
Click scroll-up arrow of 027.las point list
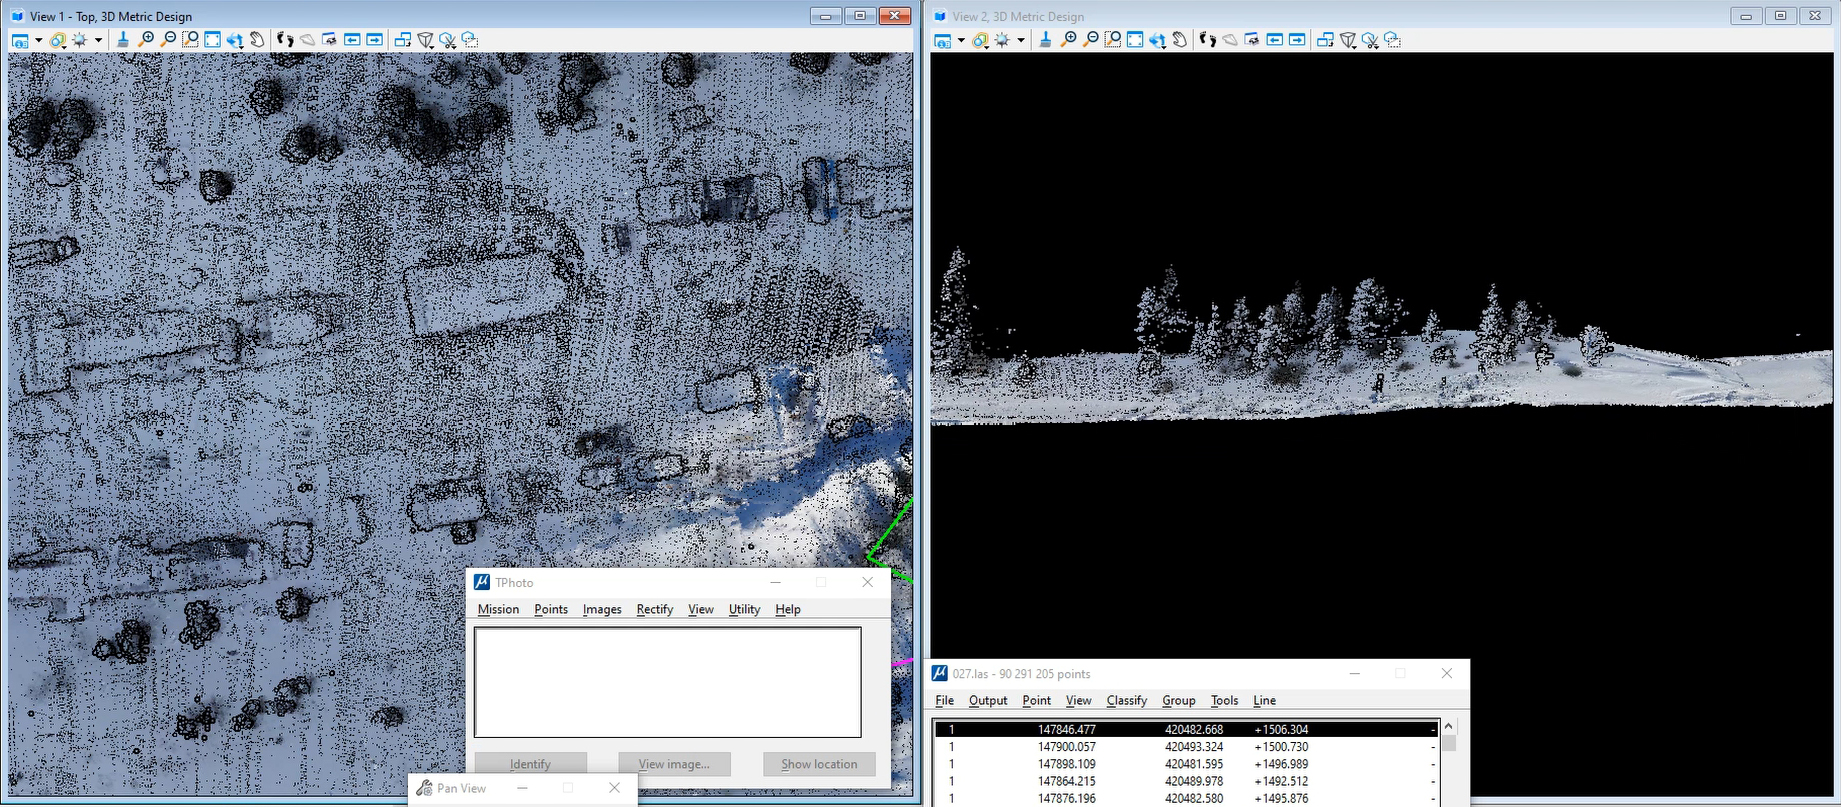point(1448,726)
